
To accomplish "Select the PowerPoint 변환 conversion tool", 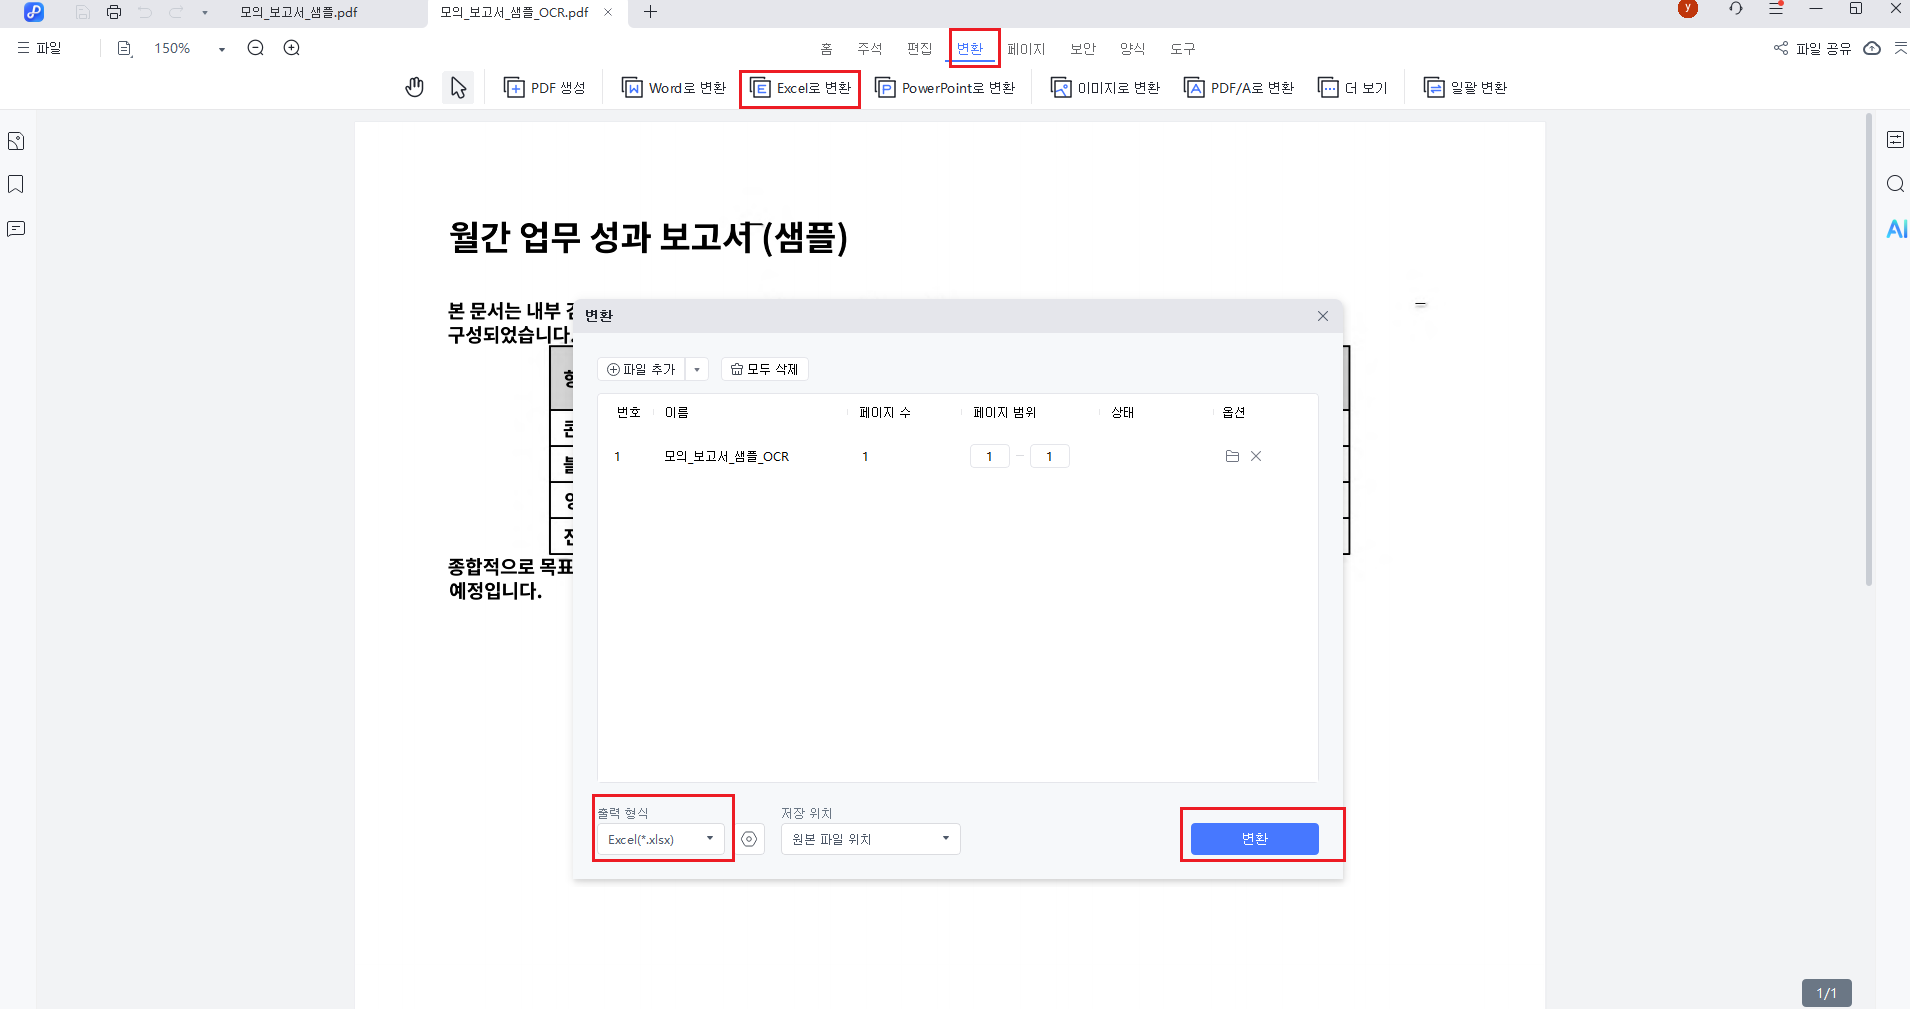I will pyautogui.click(x=944, y=87).
